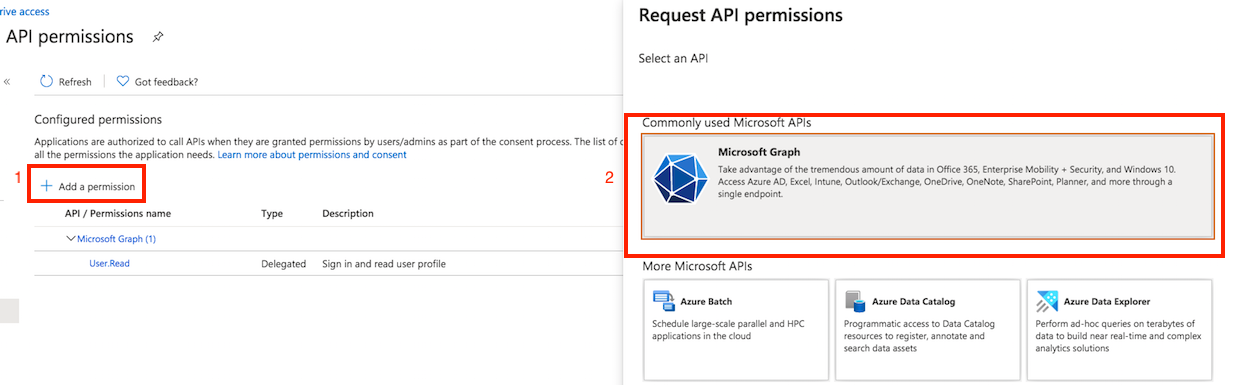Click the plus icon for Add a permission
The height and width of the screenshot is (385, 1238).
click(x=46, y=186)
